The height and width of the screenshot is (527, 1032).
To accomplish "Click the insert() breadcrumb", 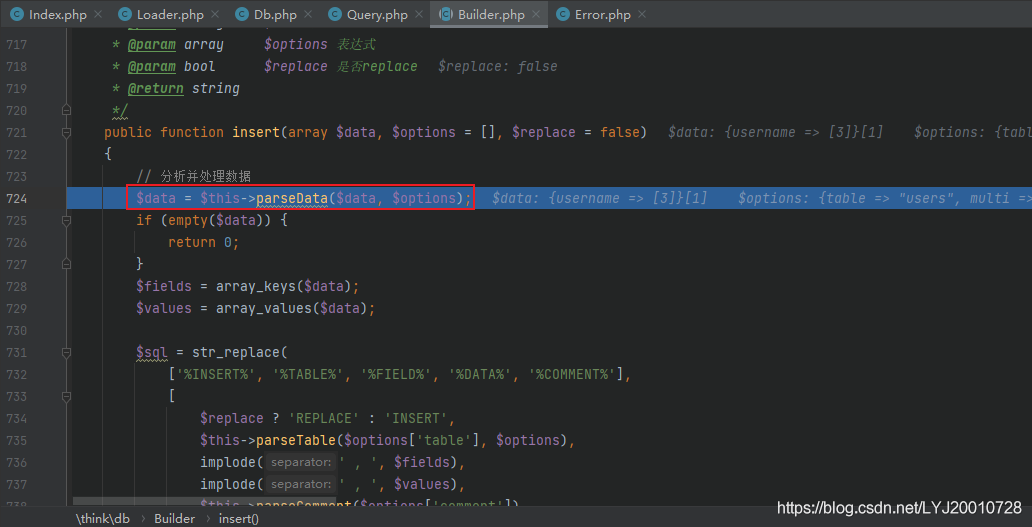I will (x=239, y=518).
